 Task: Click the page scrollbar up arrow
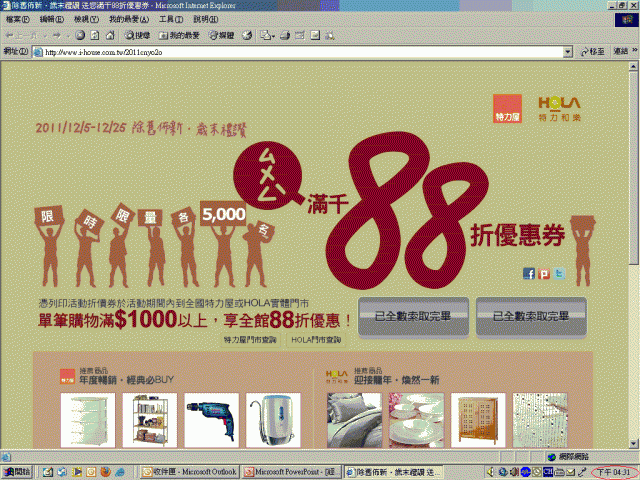tap(633, 66)
